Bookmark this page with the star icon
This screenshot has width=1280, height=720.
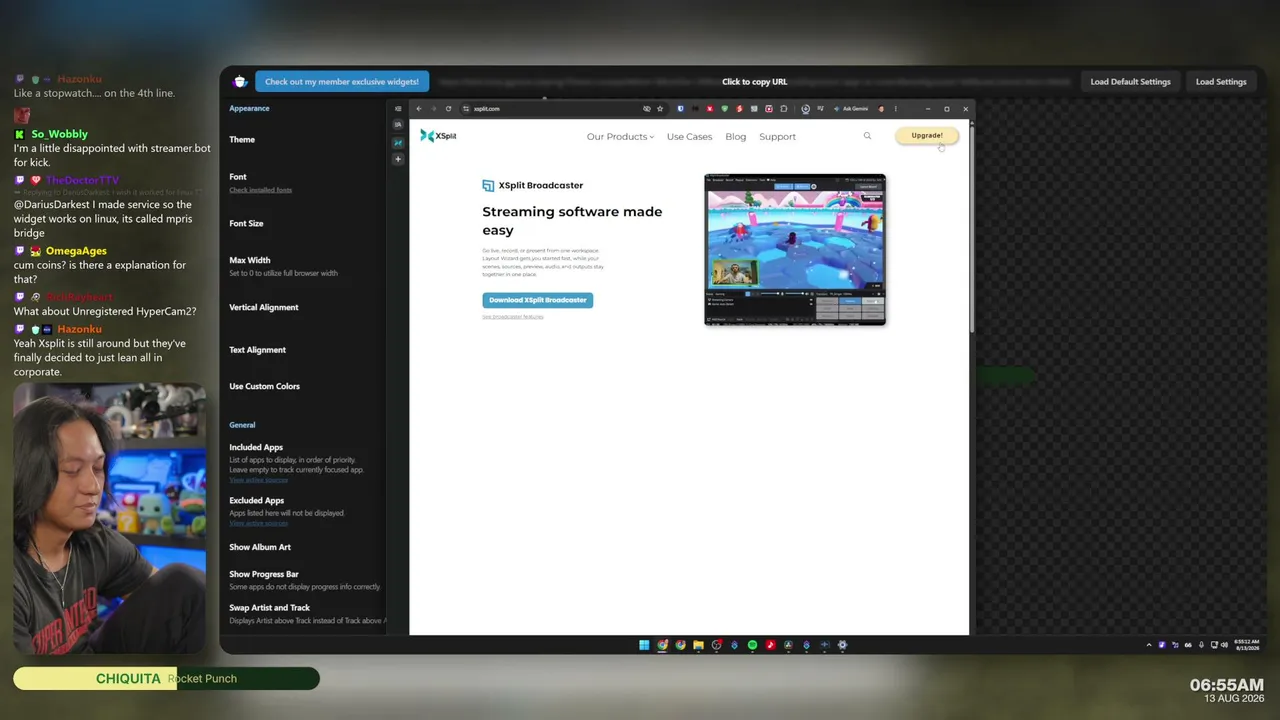(660, 109)
